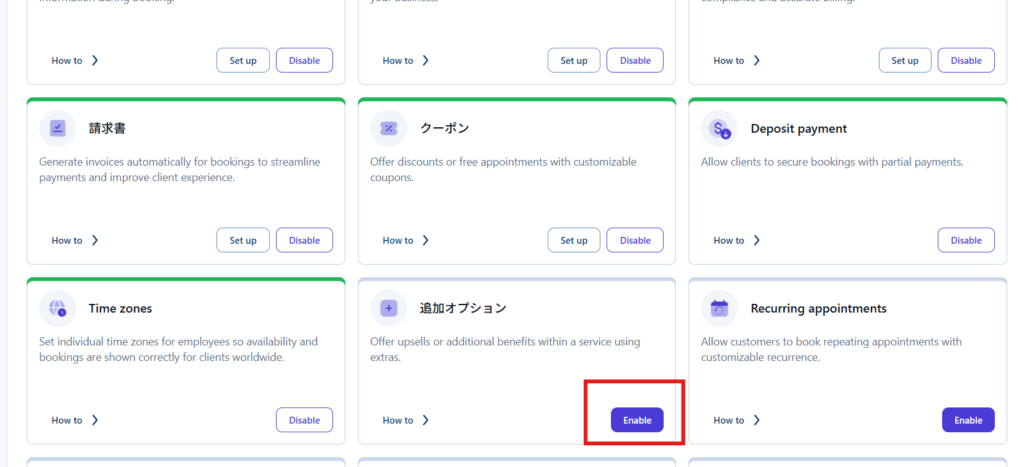Disable the クーポン coupons feature

(x=635, y=240)
